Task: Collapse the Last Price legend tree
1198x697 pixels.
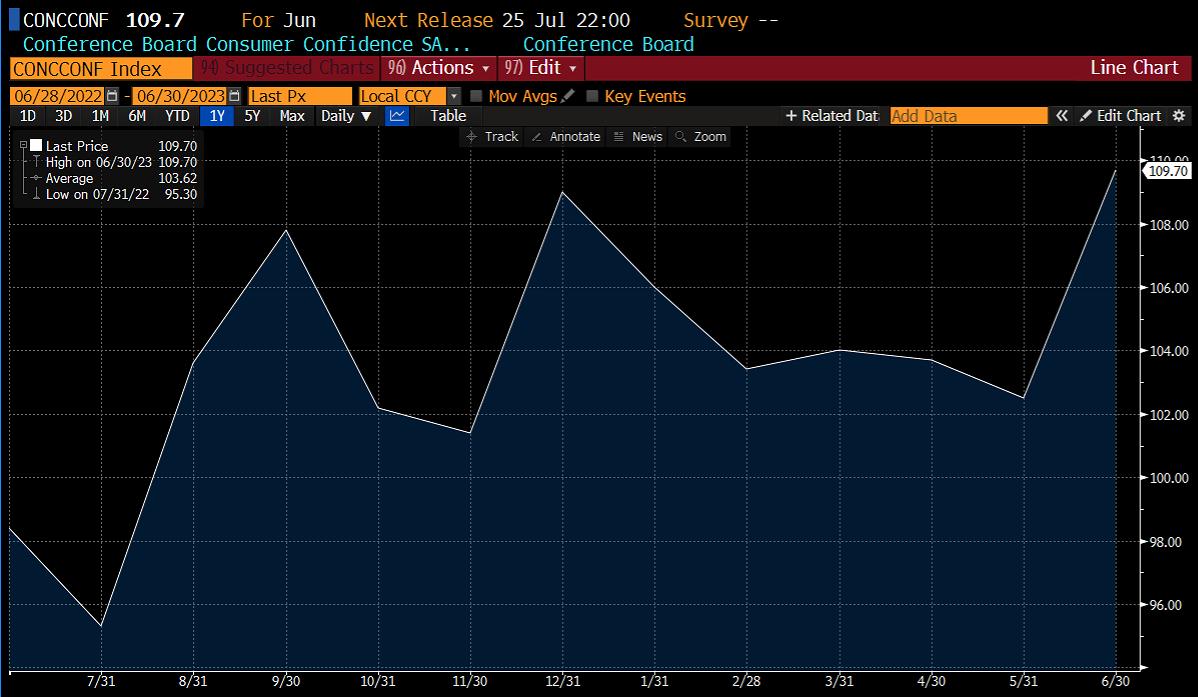Action: click(24, 145)
